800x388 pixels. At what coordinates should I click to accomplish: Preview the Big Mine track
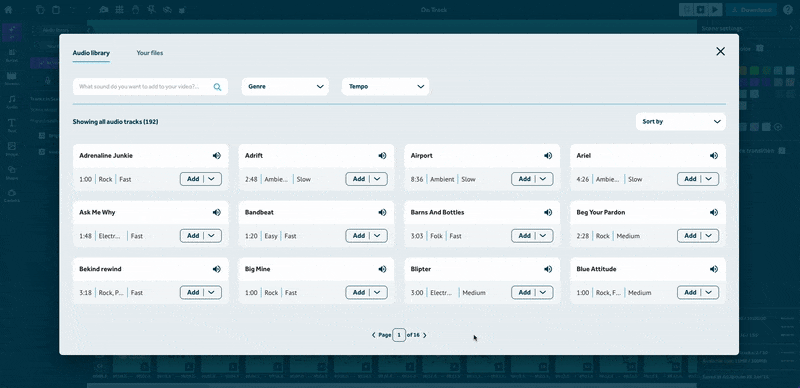click(x=382, y=269)
